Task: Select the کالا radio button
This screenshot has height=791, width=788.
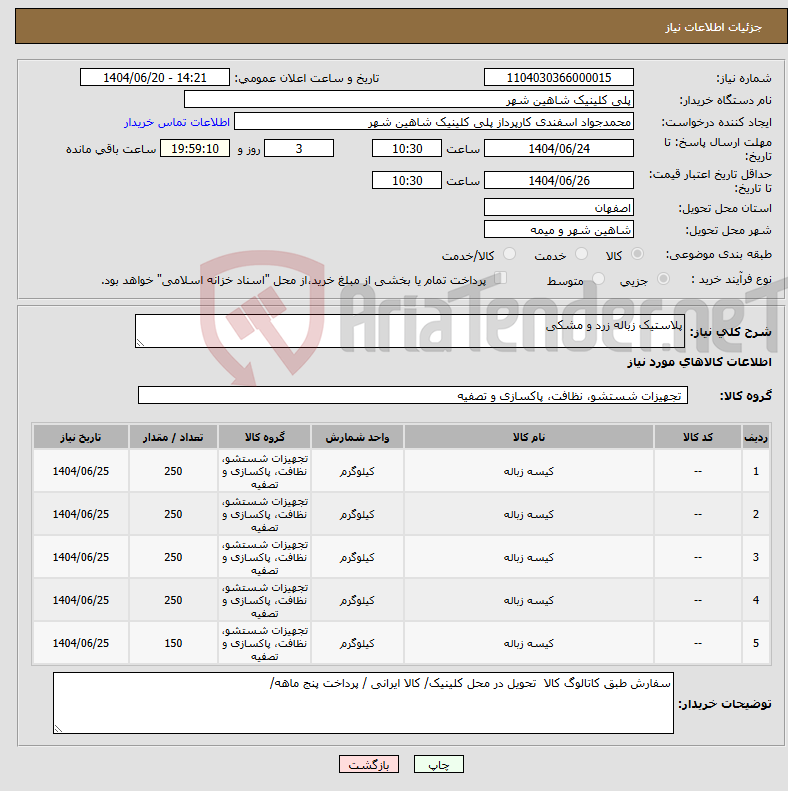Action: coord(638,254)
